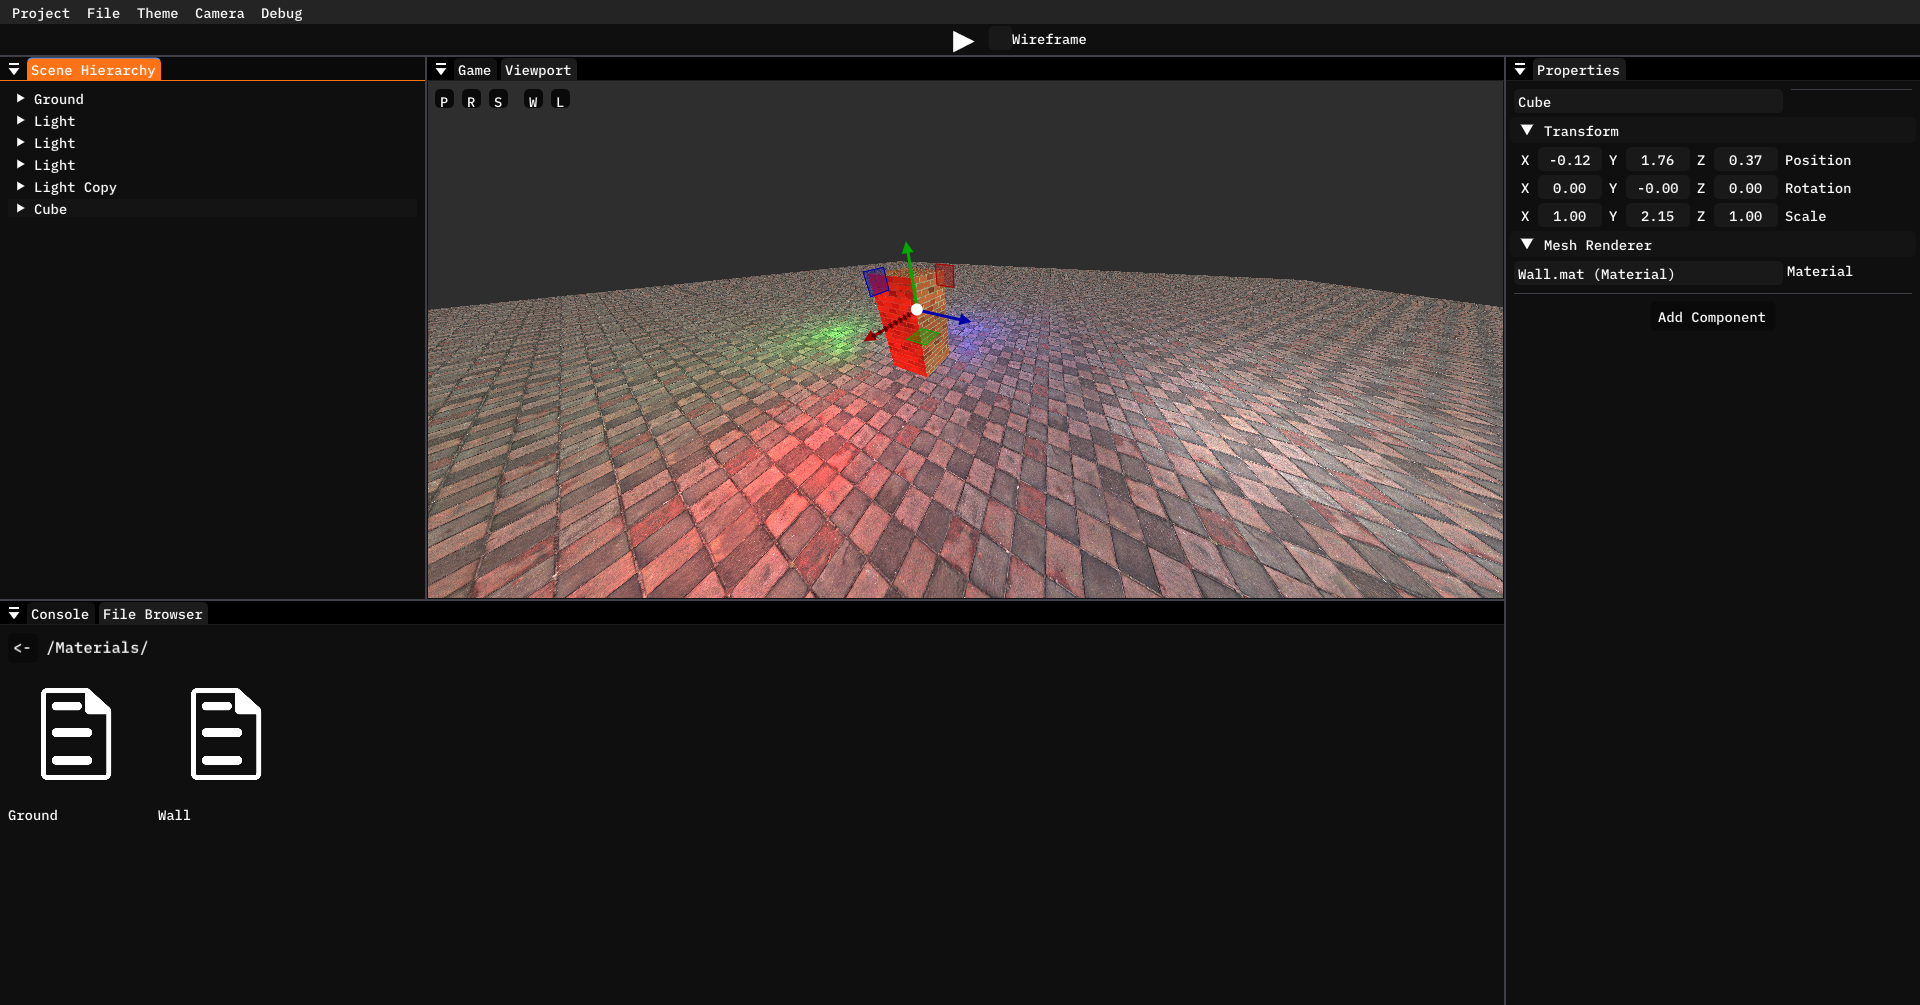Select the P position gizmo tool

point(444,101)
